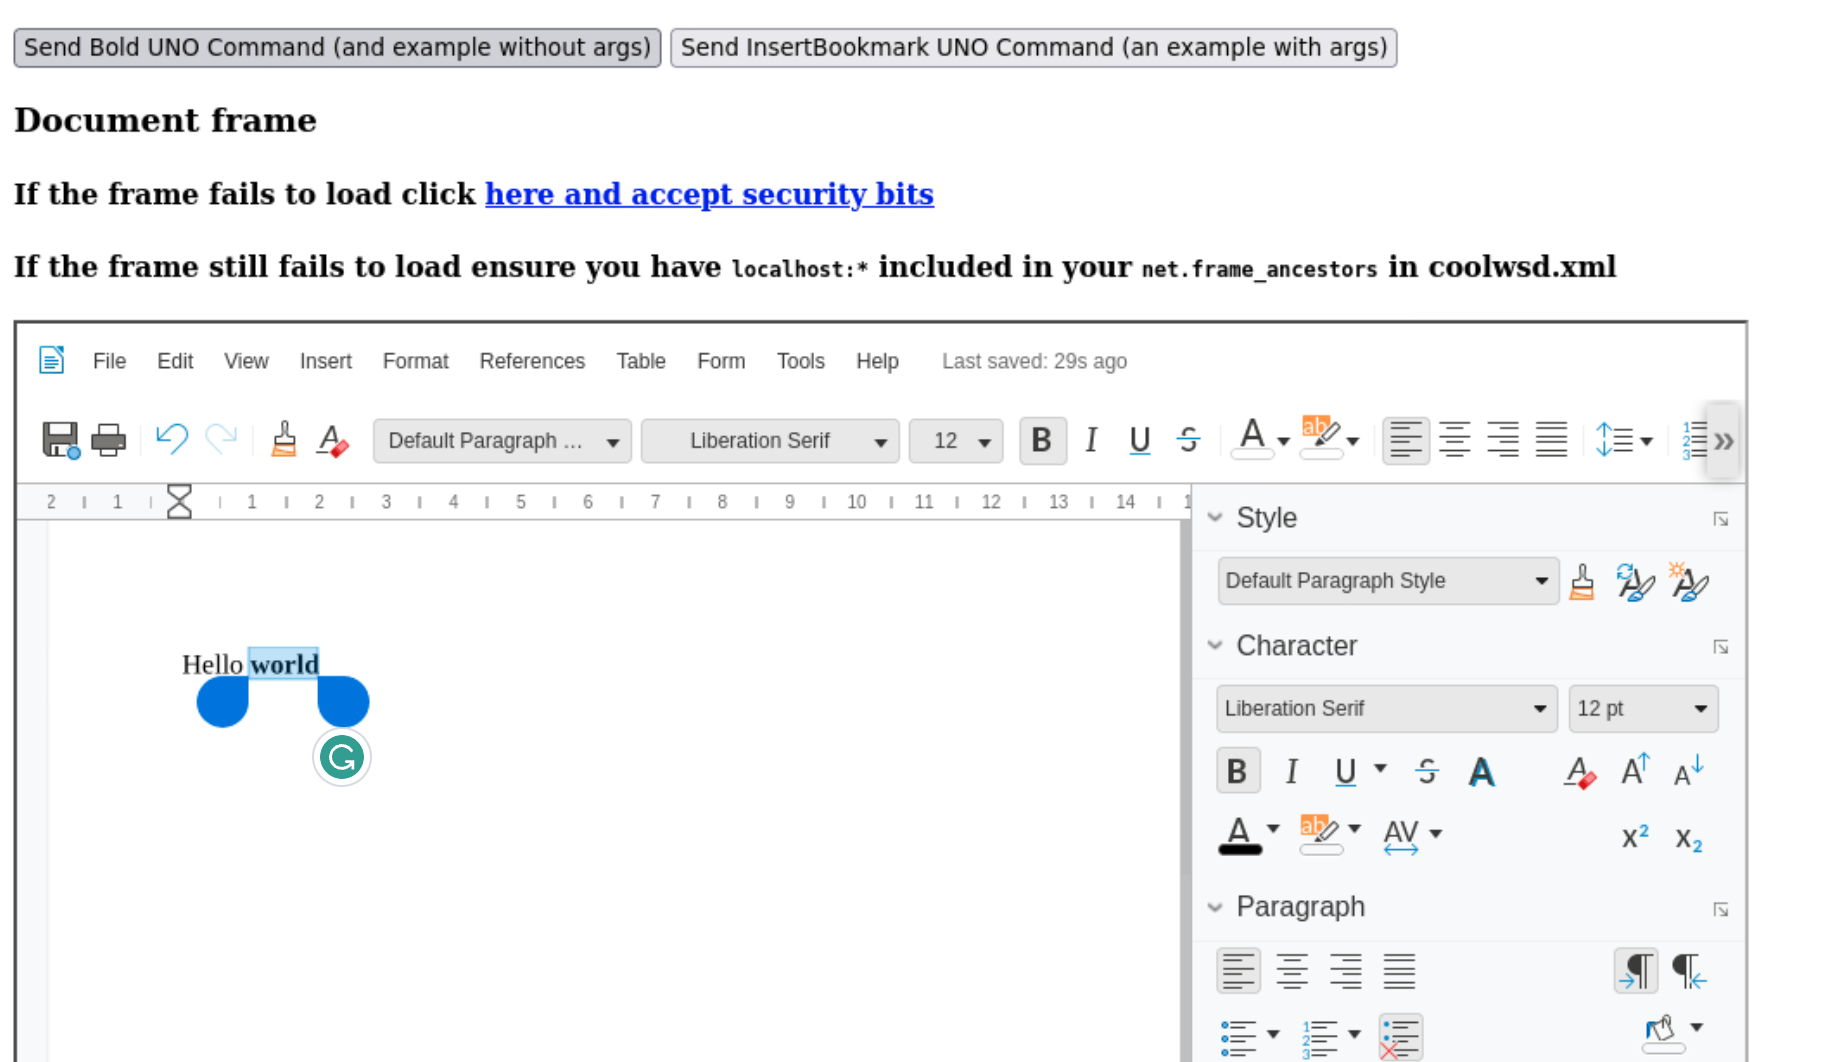Align text right in toolbar
Image resolution: width=1848 pixels, height=1062 pixels.
point(1503,440)
